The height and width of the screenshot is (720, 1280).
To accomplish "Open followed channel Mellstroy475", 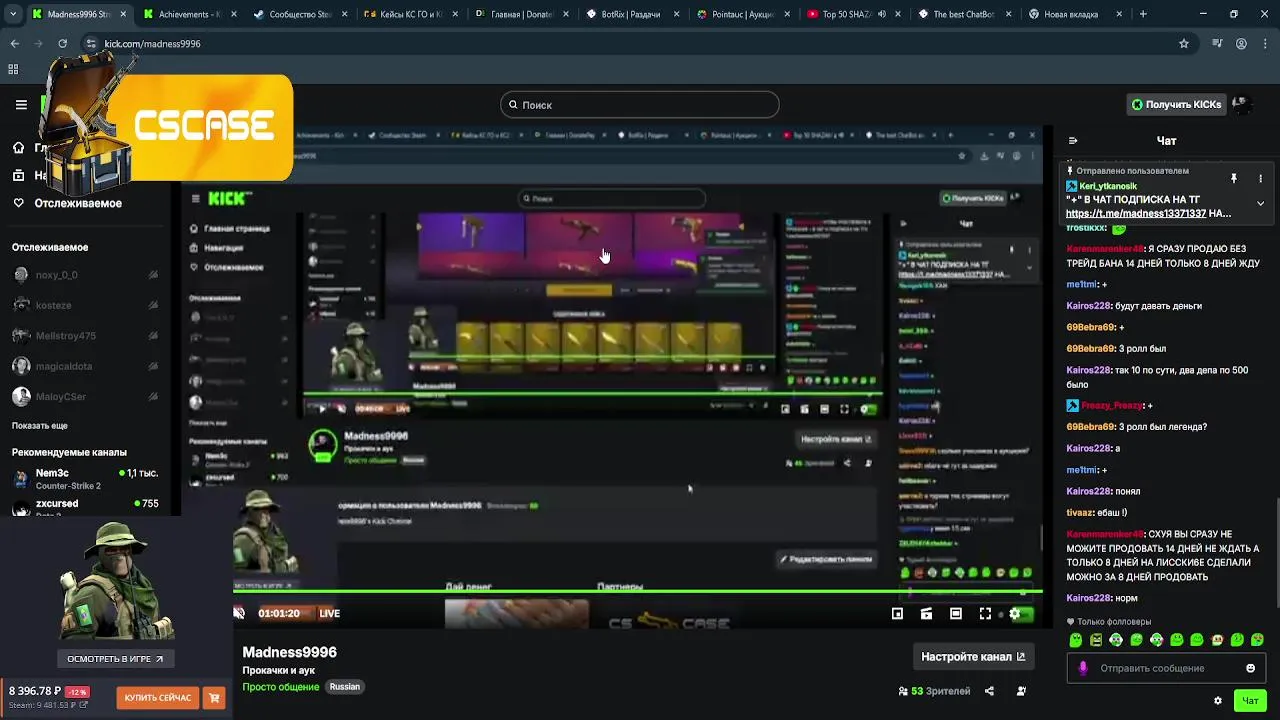I will coord(85,336).
